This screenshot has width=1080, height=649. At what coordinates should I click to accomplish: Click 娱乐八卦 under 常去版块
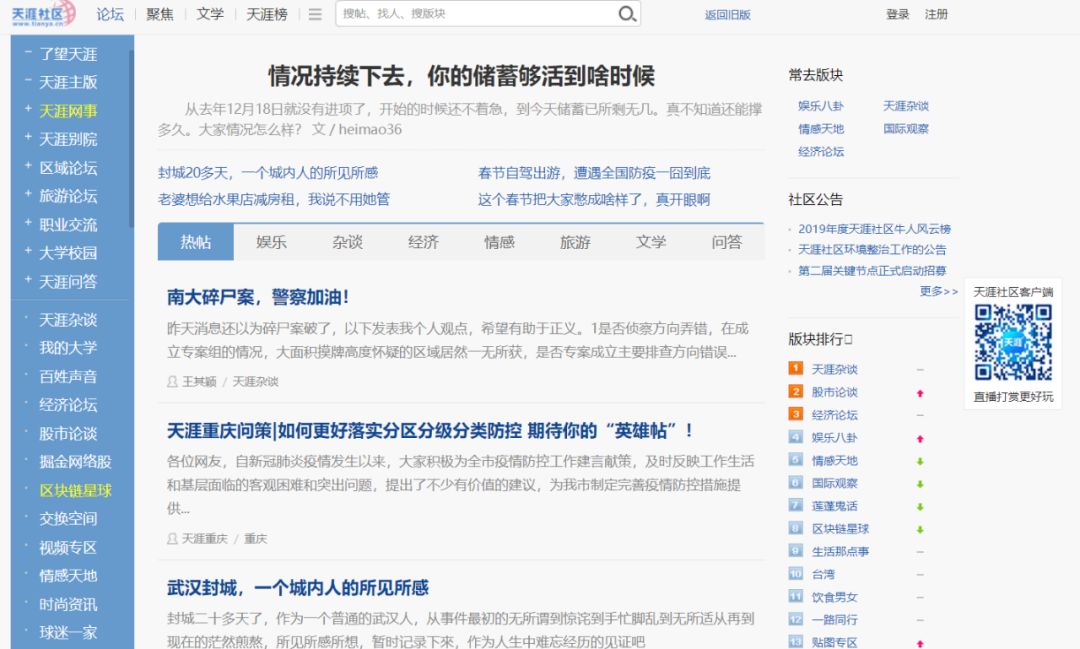[x=820, y=106]
